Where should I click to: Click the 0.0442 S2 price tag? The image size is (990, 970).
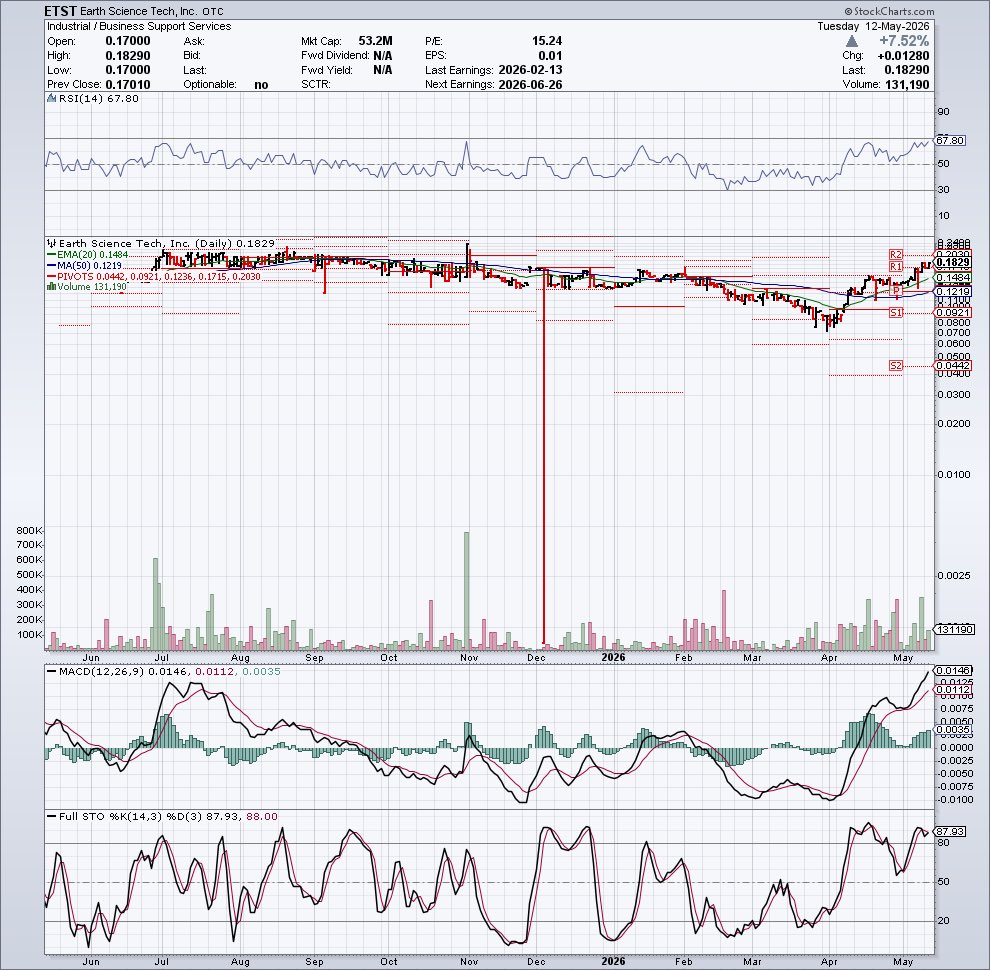click(x=953, y=366)
